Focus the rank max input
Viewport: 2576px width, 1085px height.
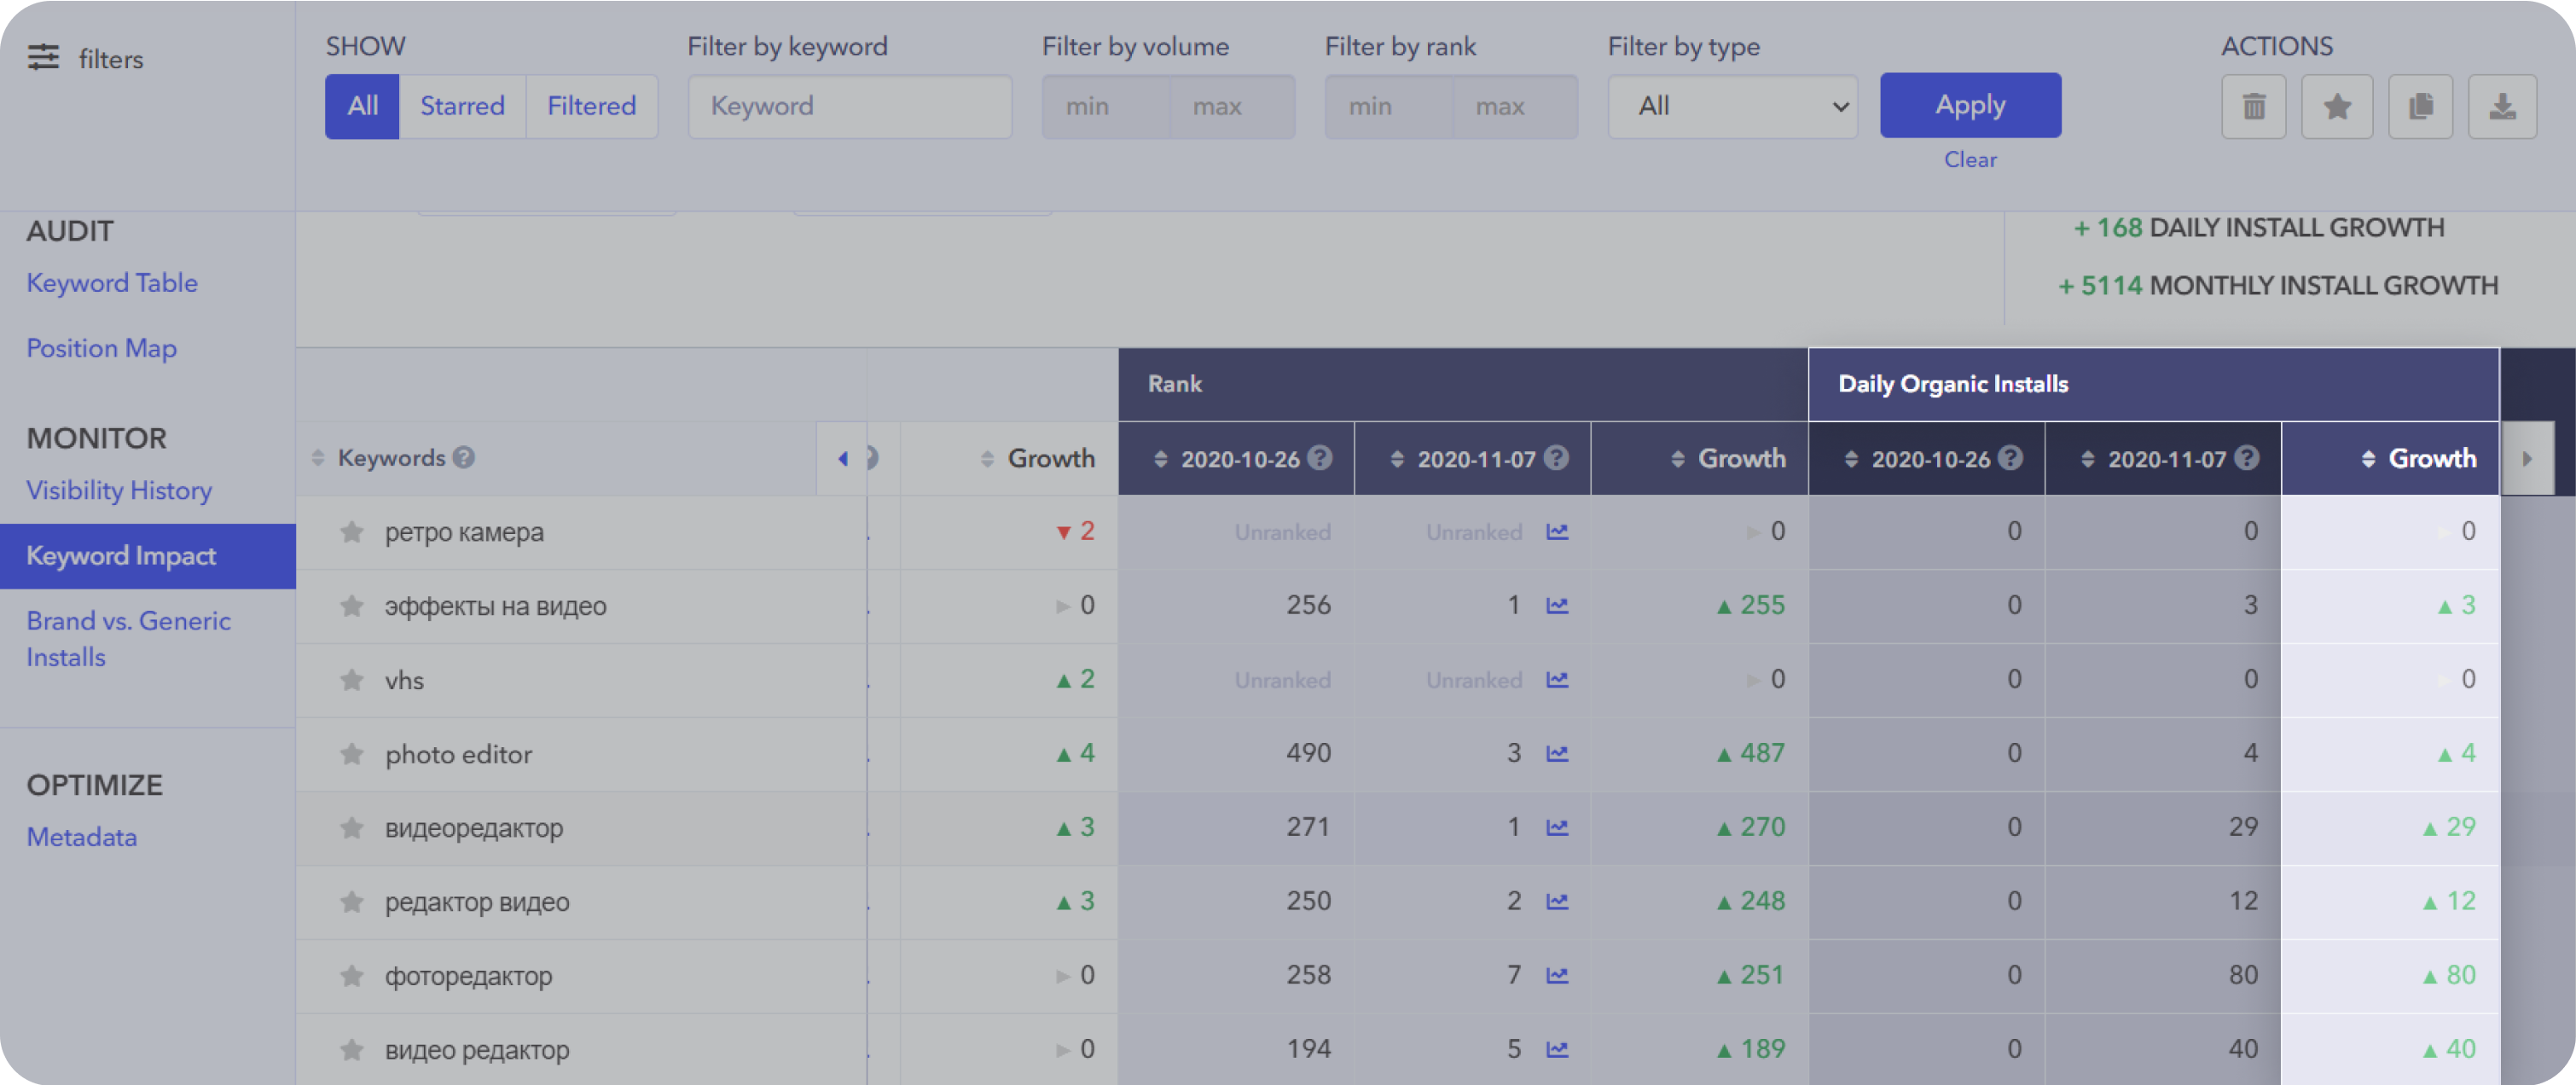pos(1515,106)
